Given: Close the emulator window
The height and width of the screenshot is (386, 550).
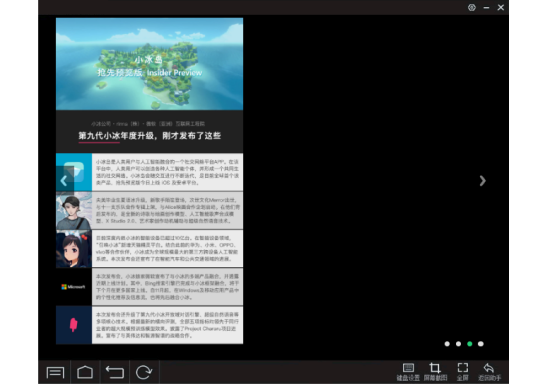Looking at the screenshot, I should [x=501, y=7].
